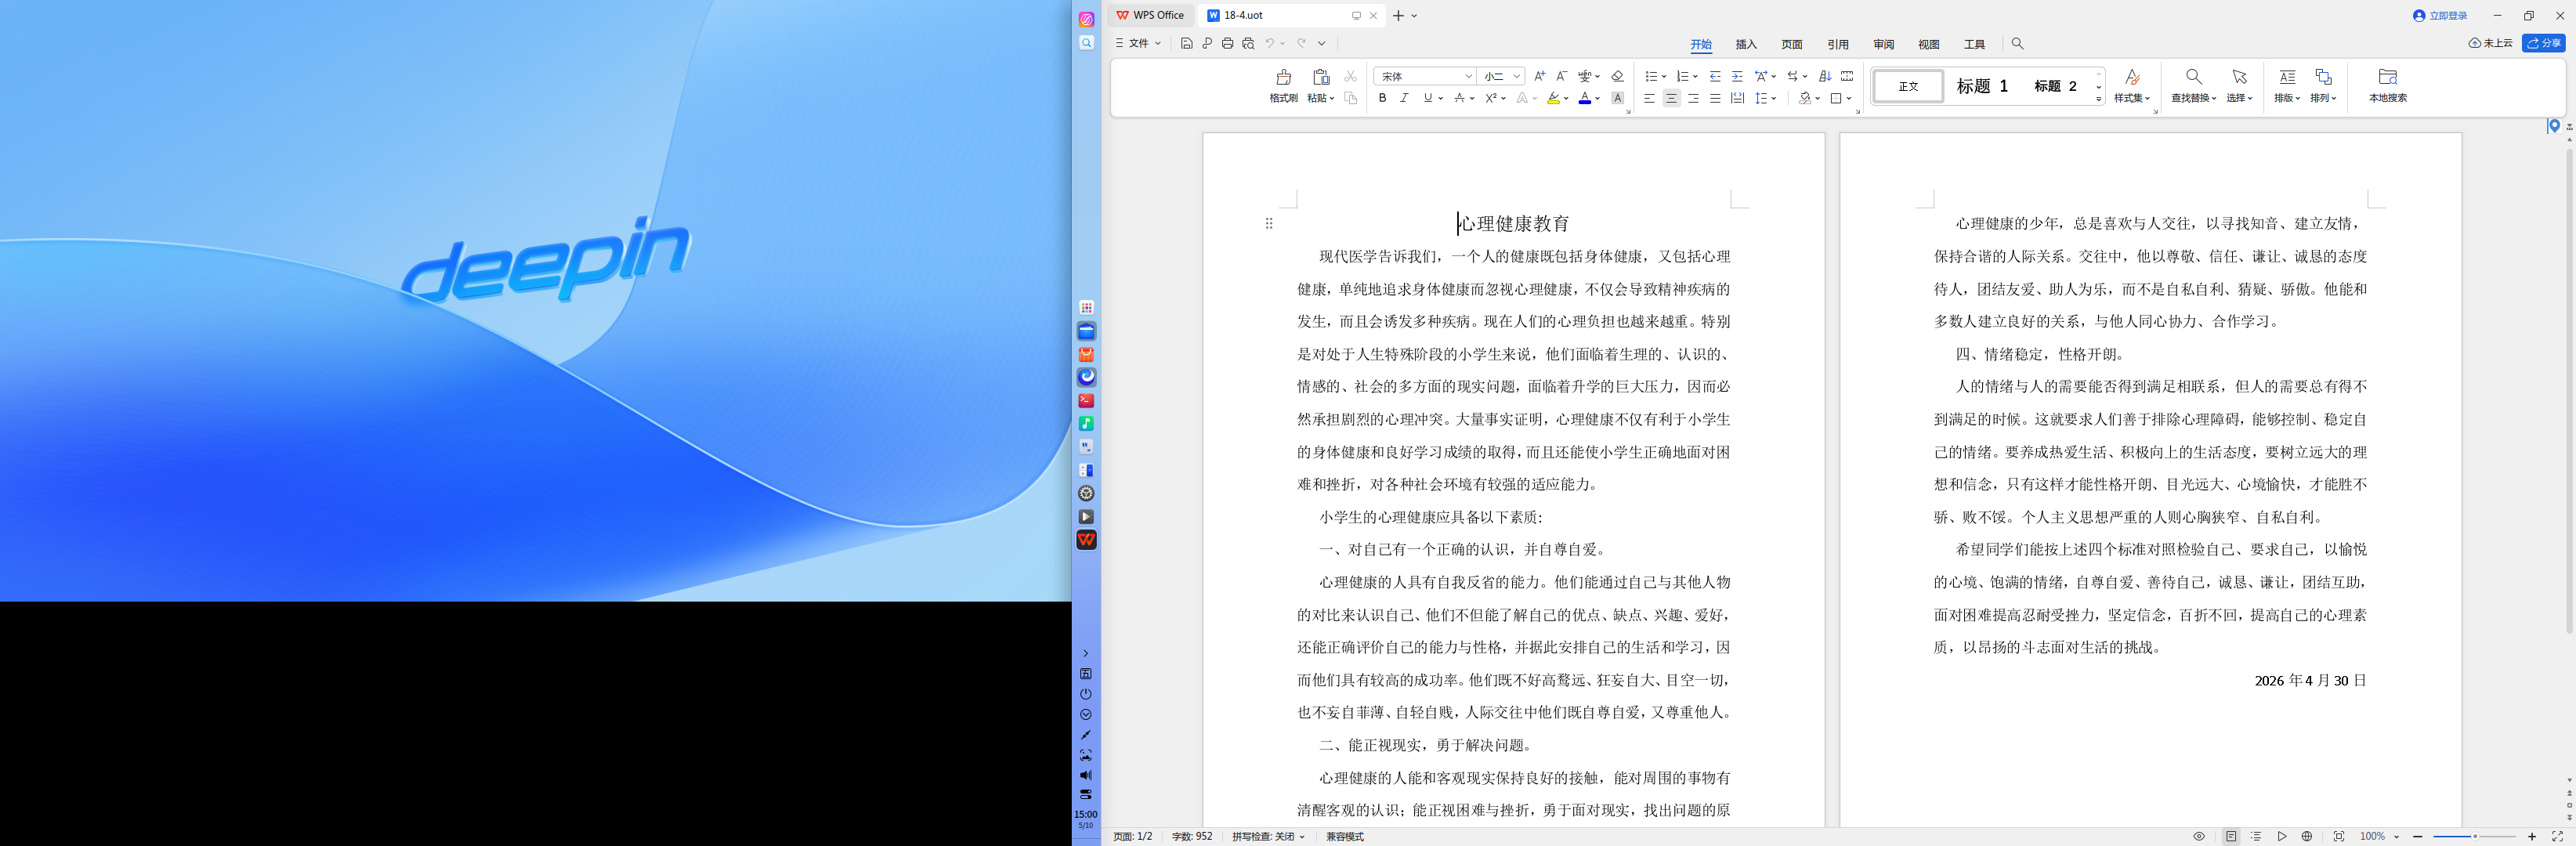Switch to the 视图 tab
The width and height of the screenshot is (2576, 846).
coord(1929,44)
